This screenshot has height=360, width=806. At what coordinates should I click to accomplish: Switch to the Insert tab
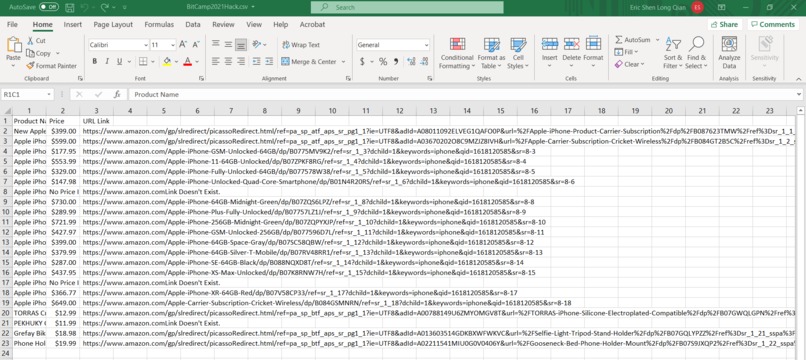click(72, 24)
